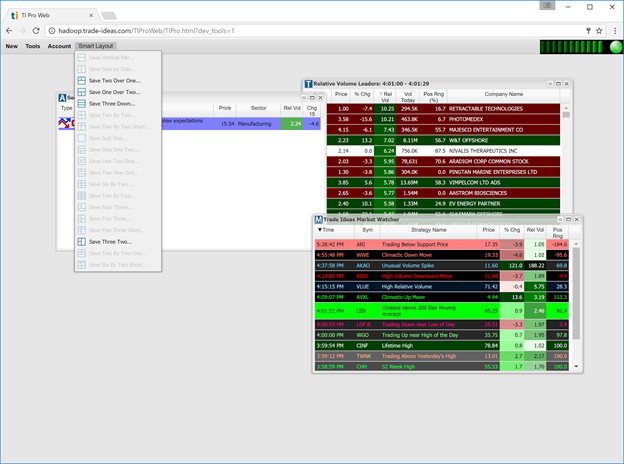The height and width of the screenshot is (464, 624).
Task: Choose Save One Two One menu entry
Action: (118, 162)
